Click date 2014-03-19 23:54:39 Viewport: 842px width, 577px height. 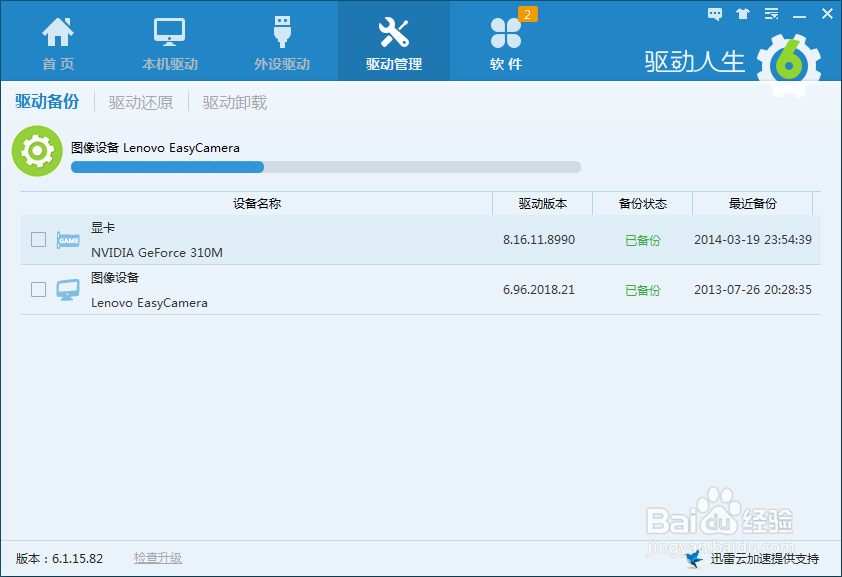[x=752, y=239]
